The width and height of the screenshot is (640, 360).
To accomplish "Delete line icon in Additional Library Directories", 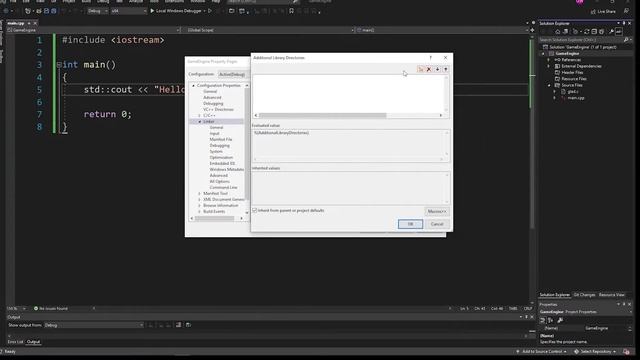I will (x=429, y=69).
